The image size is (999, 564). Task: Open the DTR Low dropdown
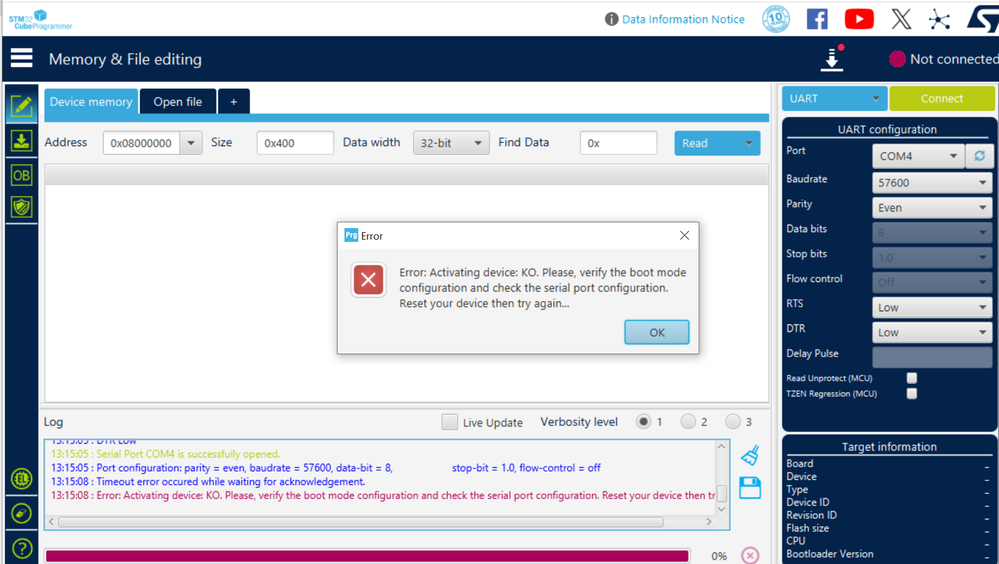(932, 332)
